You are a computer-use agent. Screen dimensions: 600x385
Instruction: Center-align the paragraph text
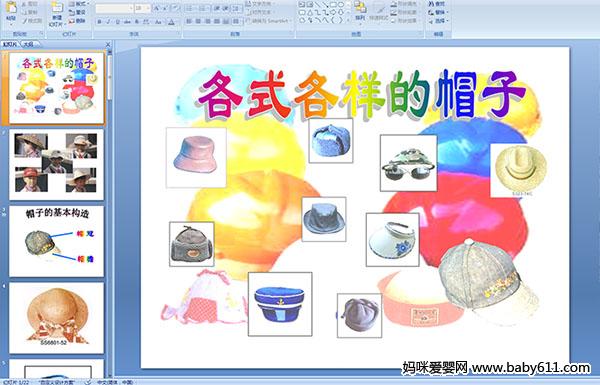click(199, 21)
